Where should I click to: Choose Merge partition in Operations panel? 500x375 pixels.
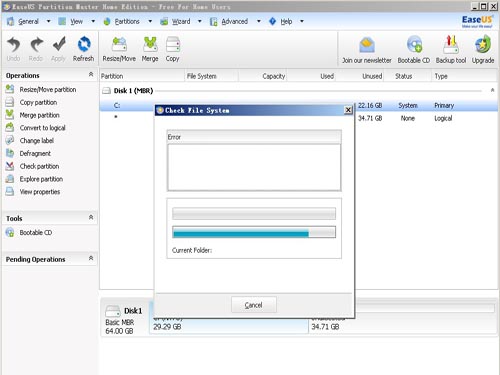tap(39, 115)
